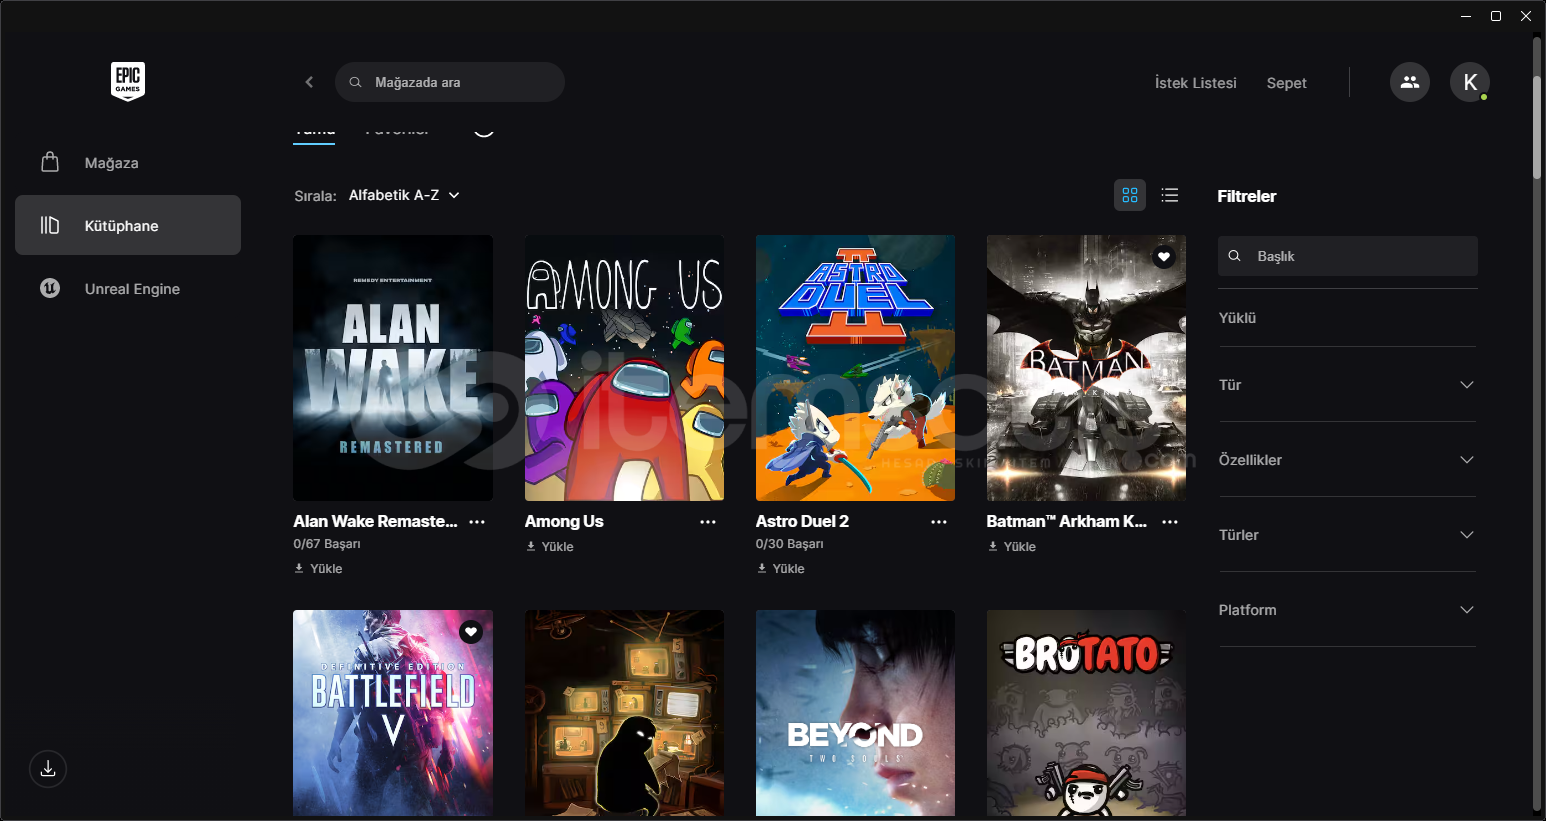Open the Among Us cover art
The image size is (1546, 821).
(624, 368)
